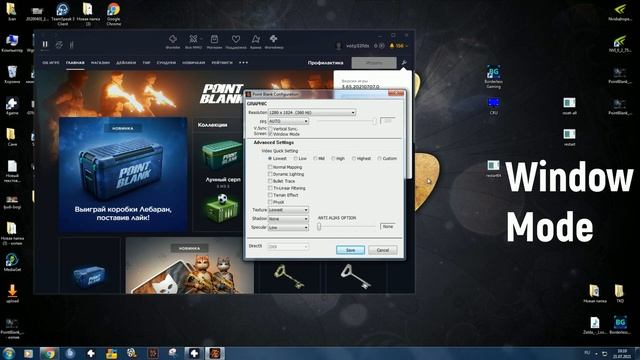This screenshot has height=360, width=640.
Task: Enable the Terrain Effect checkbox
Action: point(270,195)
